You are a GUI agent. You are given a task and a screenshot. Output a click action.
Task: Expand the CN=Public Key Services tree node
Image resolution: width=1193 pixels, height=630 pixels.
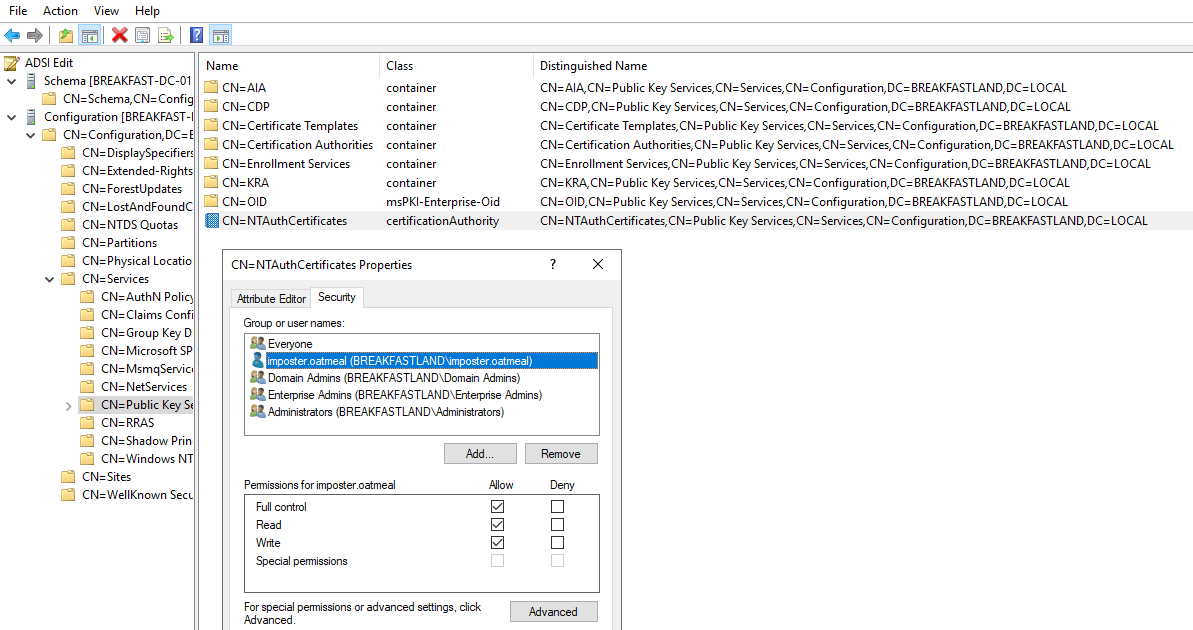tap(68, 405)
